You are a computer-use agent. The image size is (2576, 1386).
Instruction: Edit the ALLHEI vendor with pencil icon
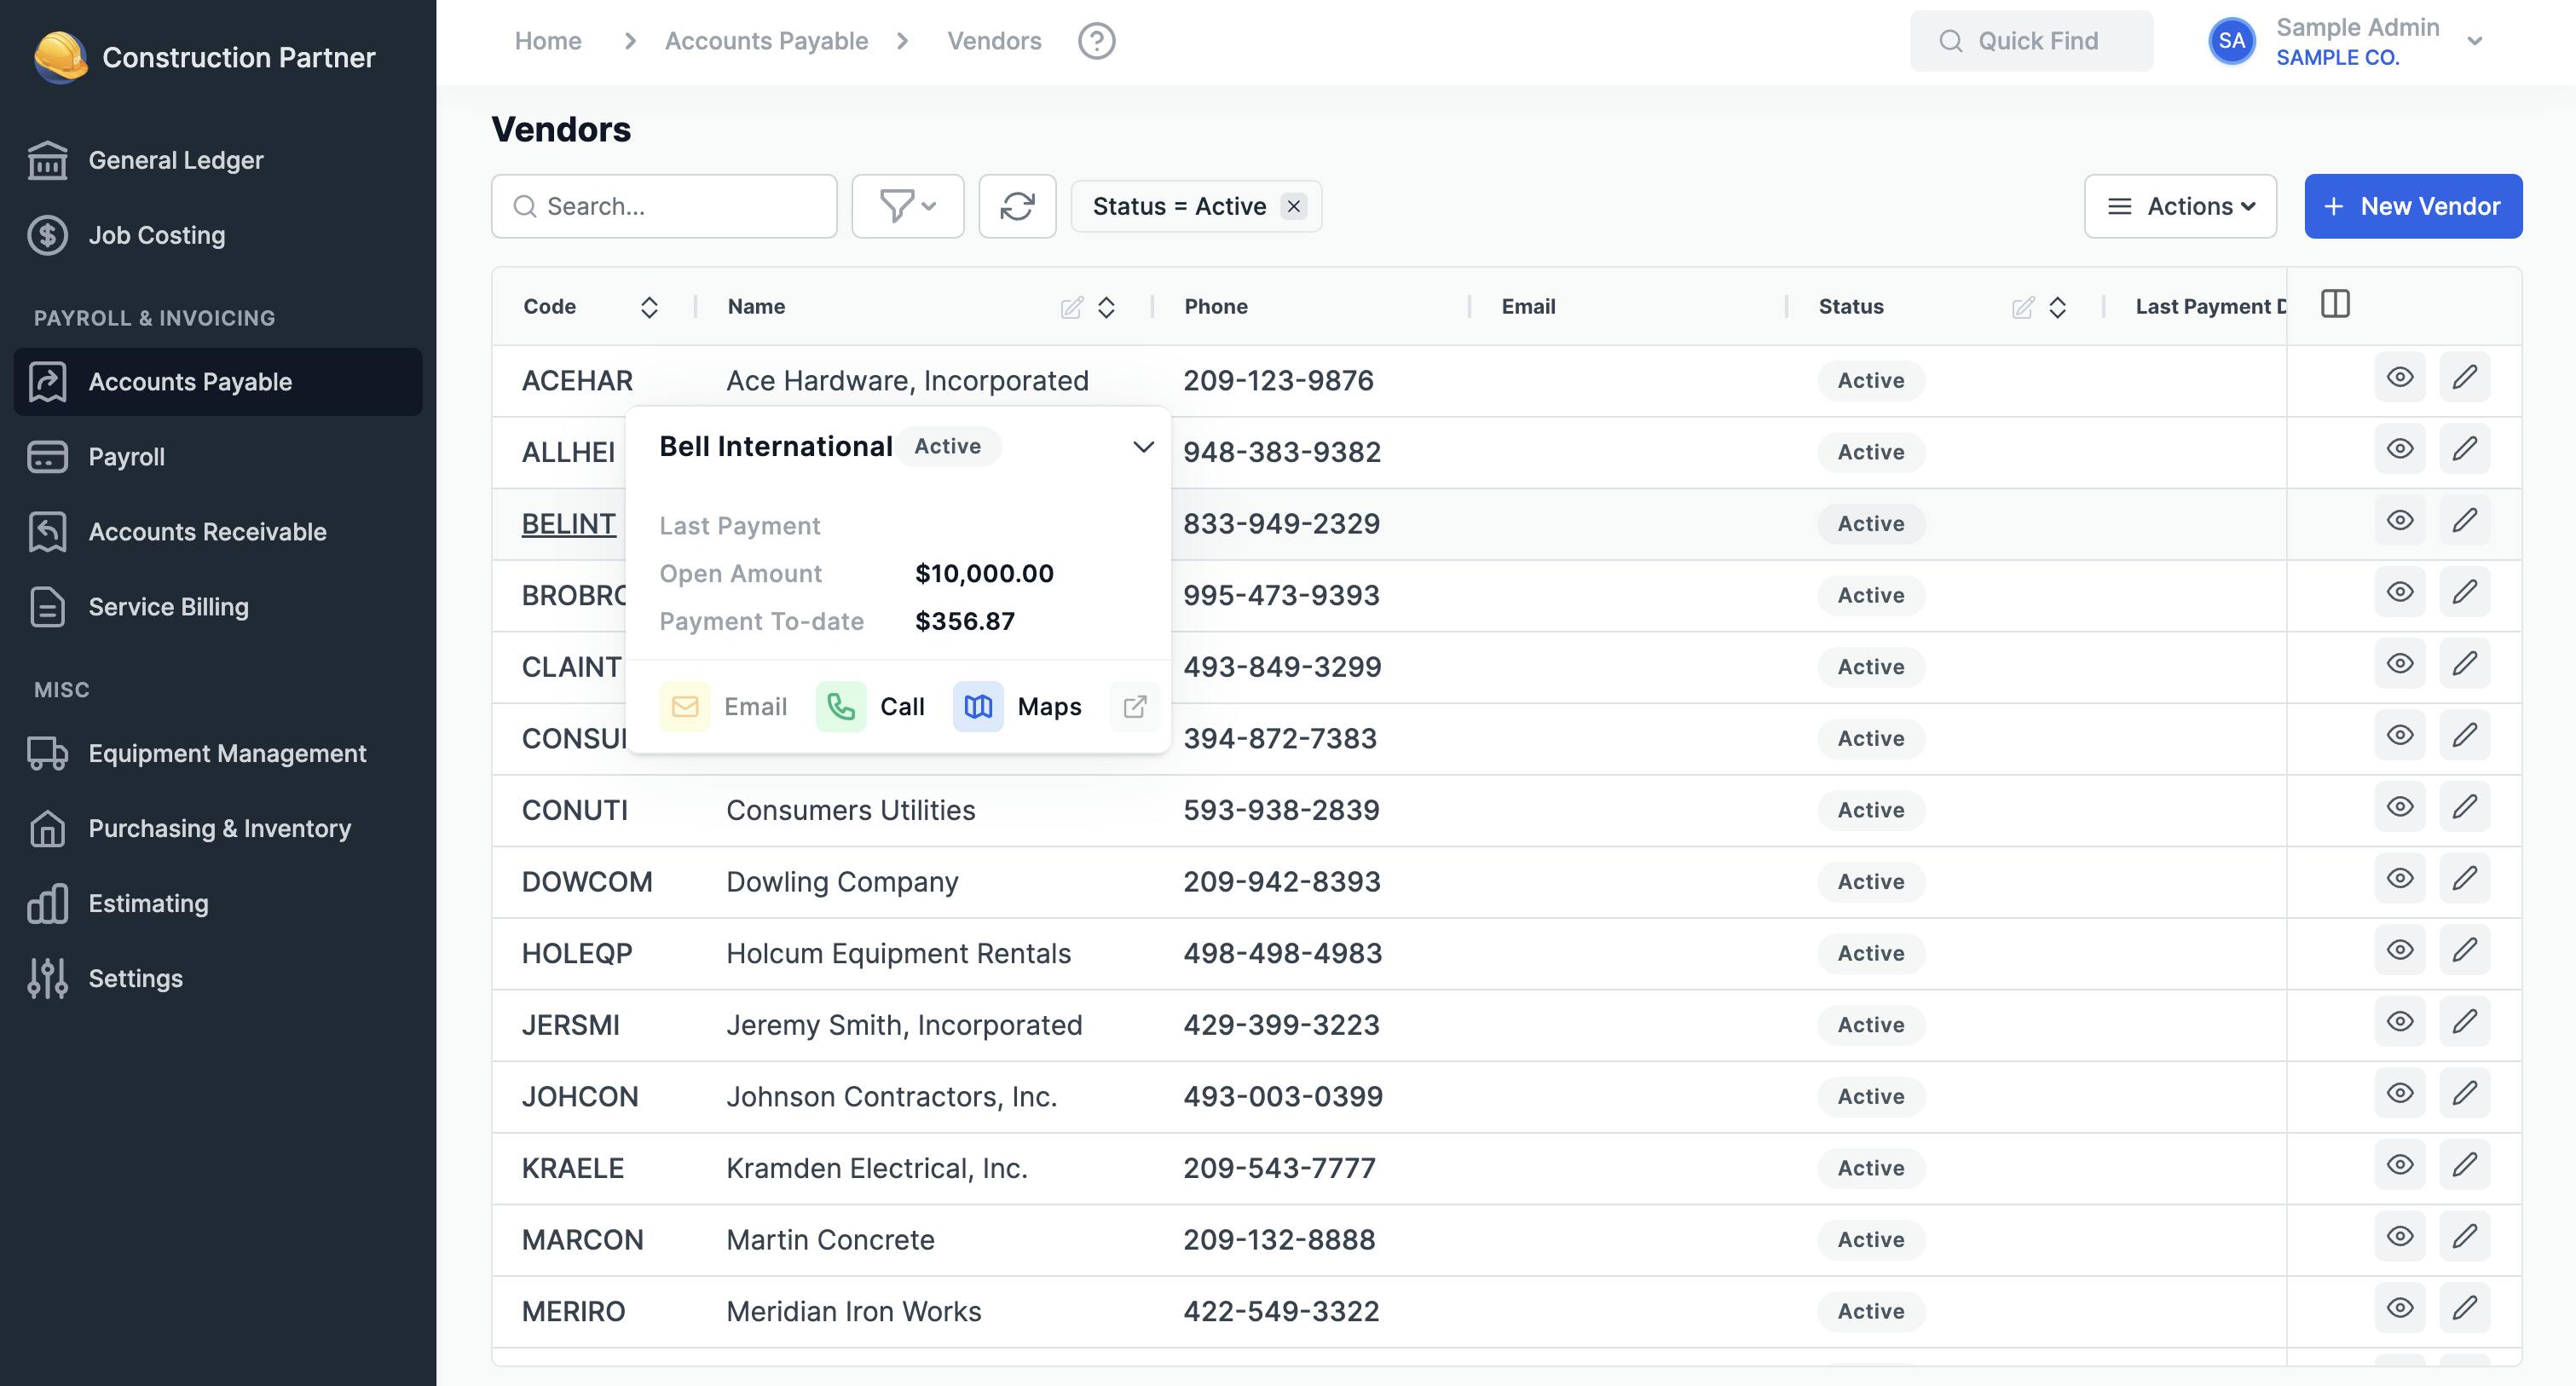pos(2464,448)
